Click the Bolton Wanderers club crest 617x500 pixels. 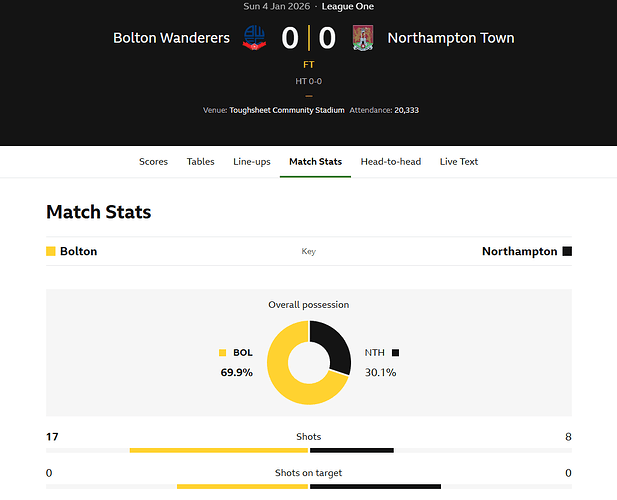[x=256, y=39]
